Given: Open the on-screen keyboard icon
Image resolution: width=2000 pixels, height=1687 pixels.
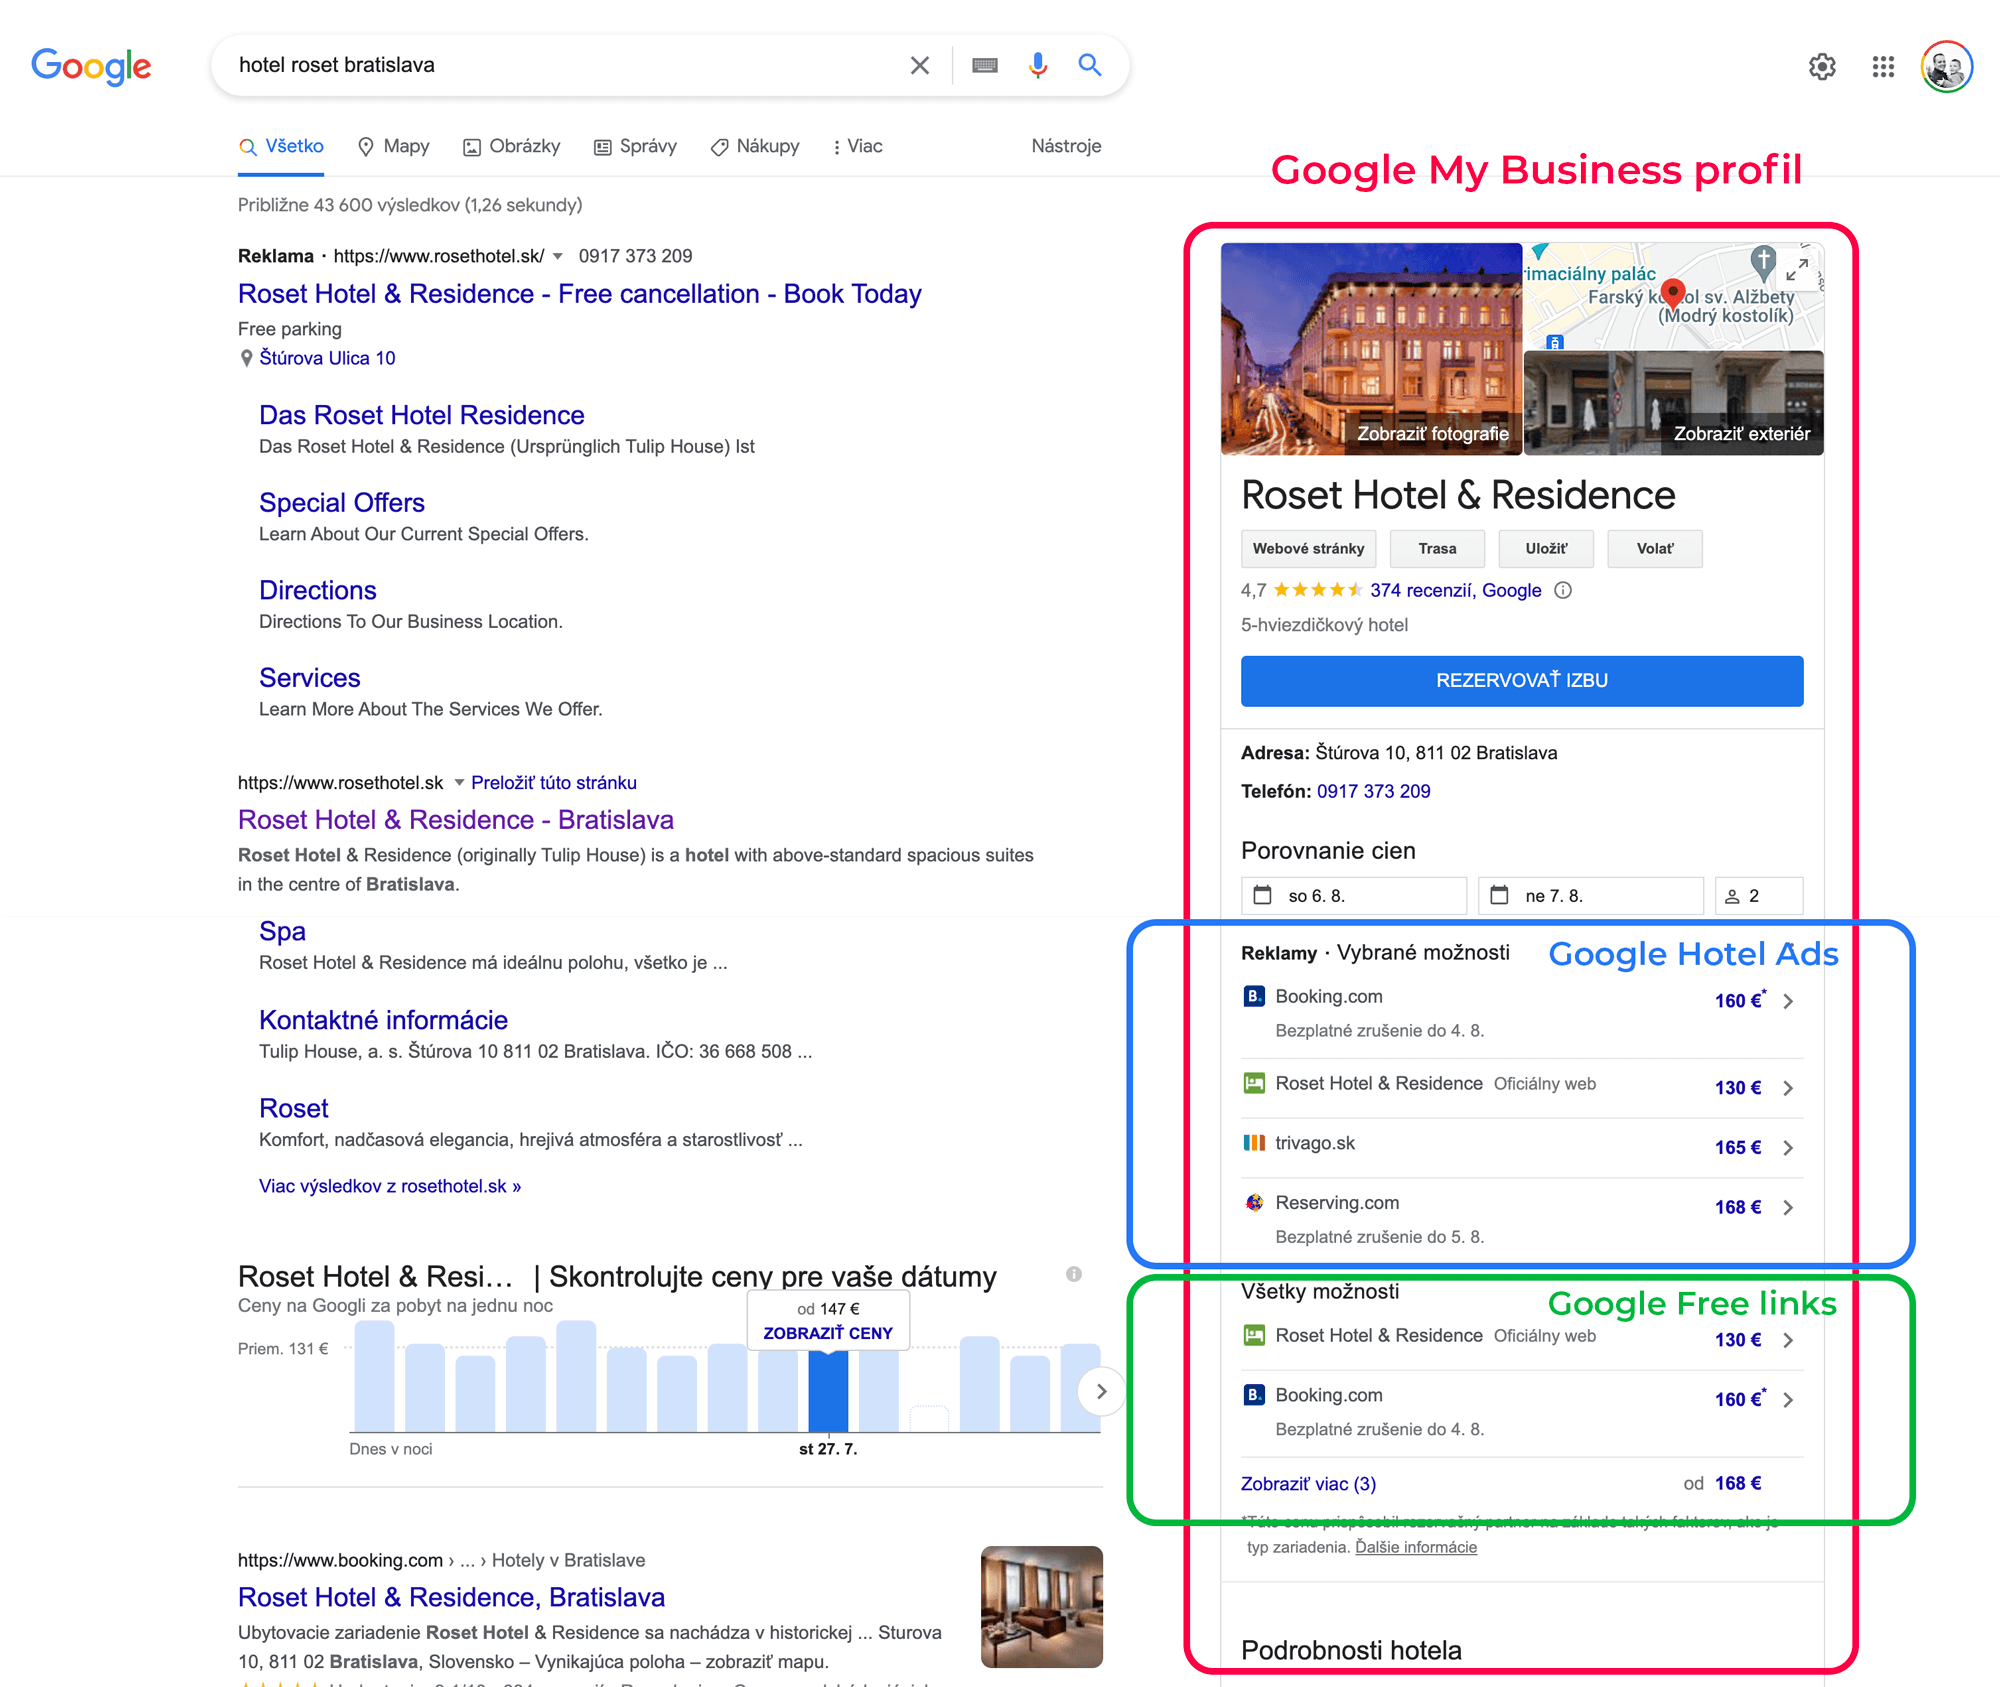Looking at the screenshot, I should pyautogui.click(x=985, y=66).
